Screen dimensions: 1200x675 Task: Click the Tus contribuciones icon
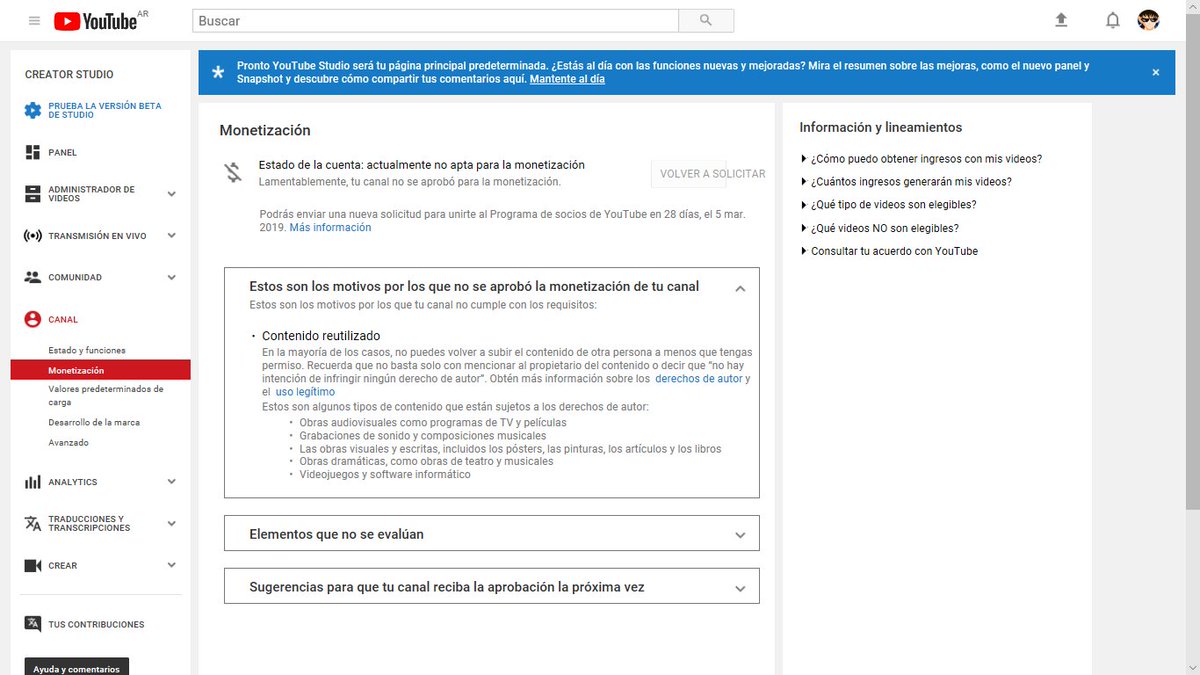(33, 624)
